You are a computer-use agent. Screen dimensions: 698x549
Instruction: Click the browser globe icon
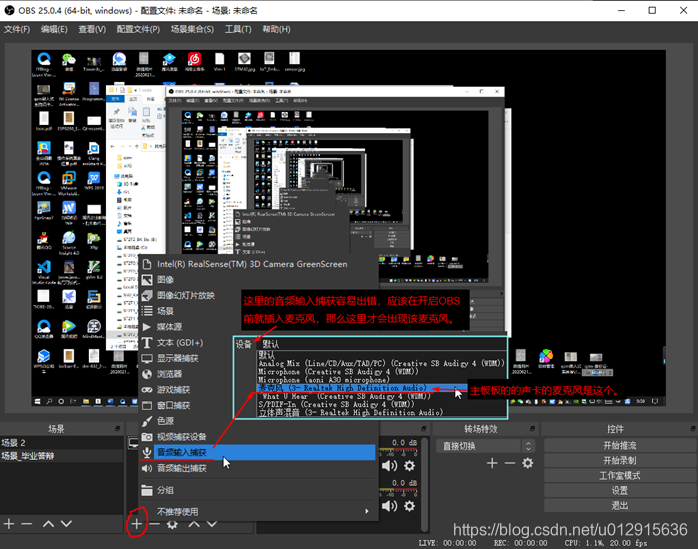pyautogui.click(x=147, y=374)
